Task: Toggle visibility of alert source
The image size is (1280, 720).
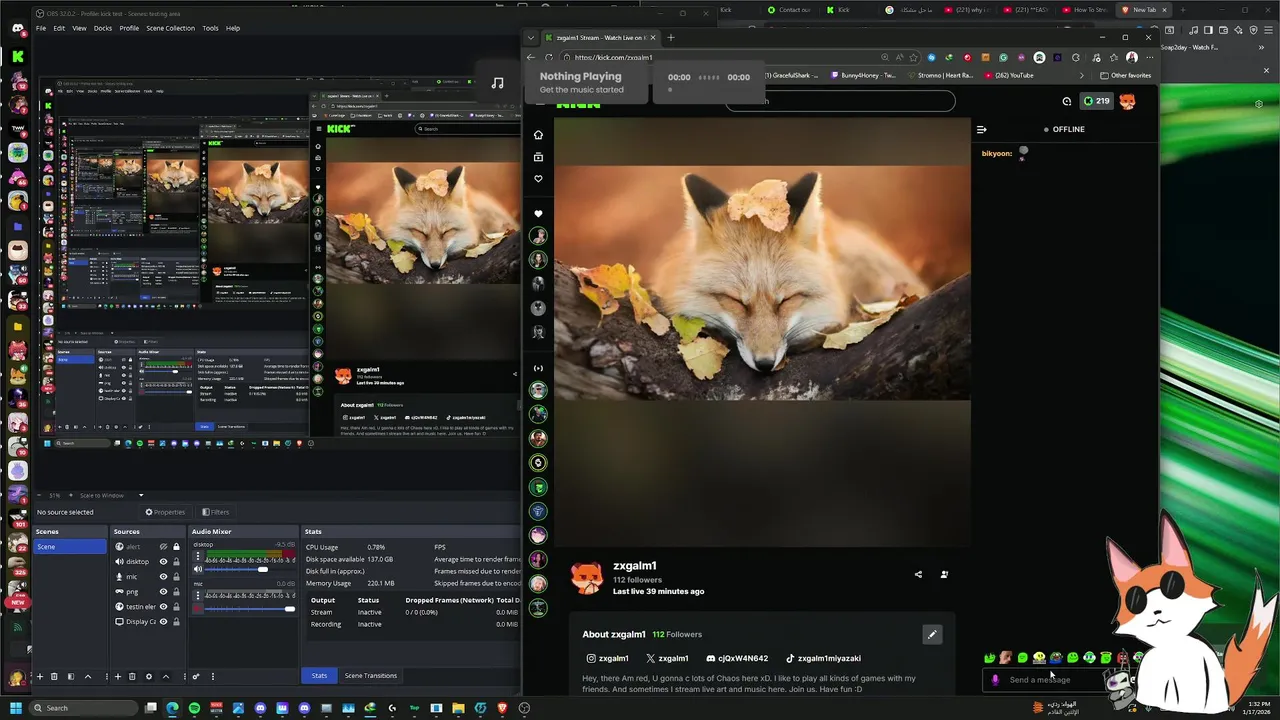Action: pos(164,547)
